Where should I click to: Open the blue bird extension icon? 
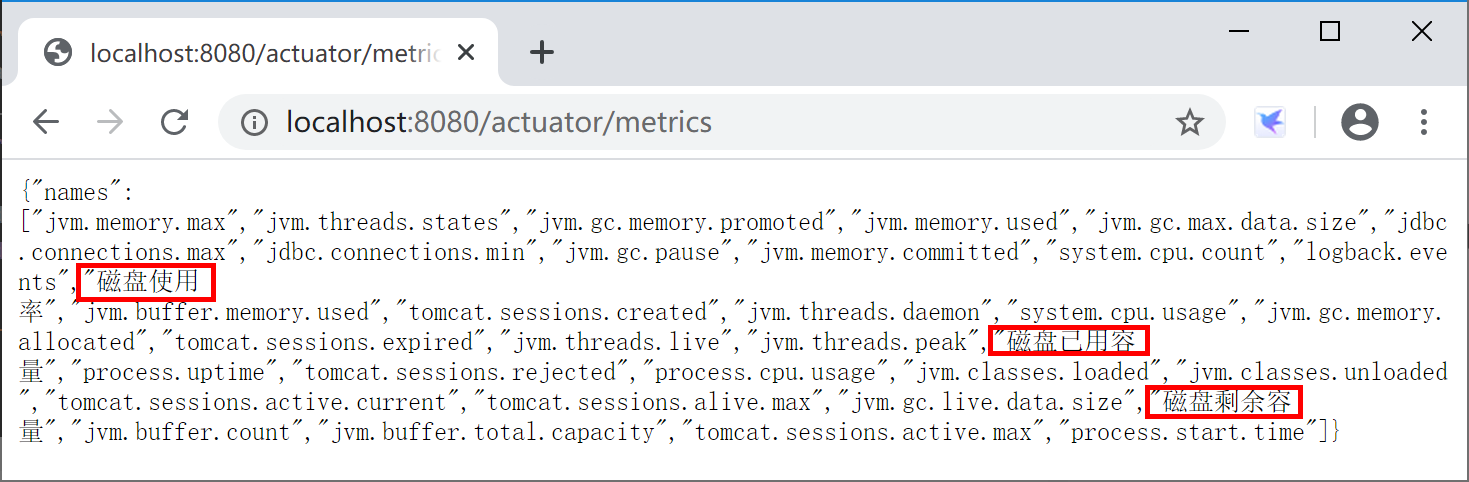pyautogui.click(x=1270, y=123)
